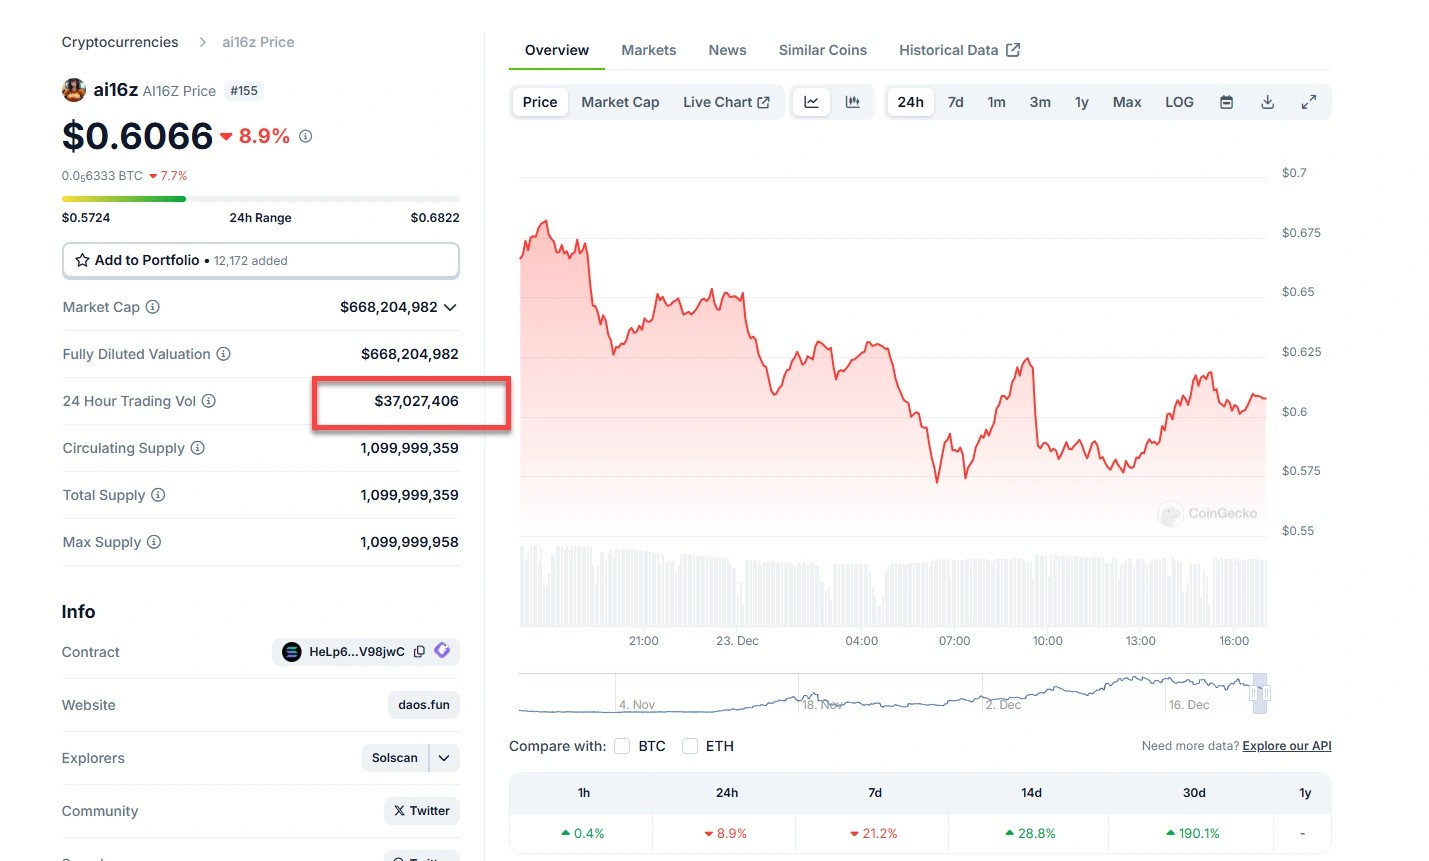The height and width of the screenshot is (861, 1429).
Task: Select the 7d time range
Action: tap(955, 102)
